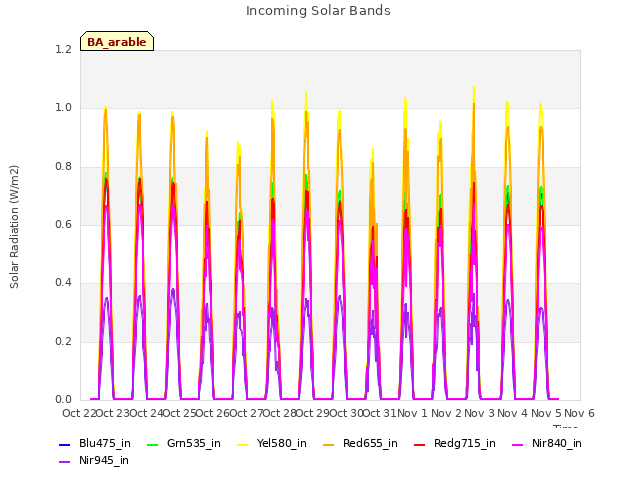The image size is (640, 480).
Task: Select the Red655_in legend entry
Action: tap(360, 443)
